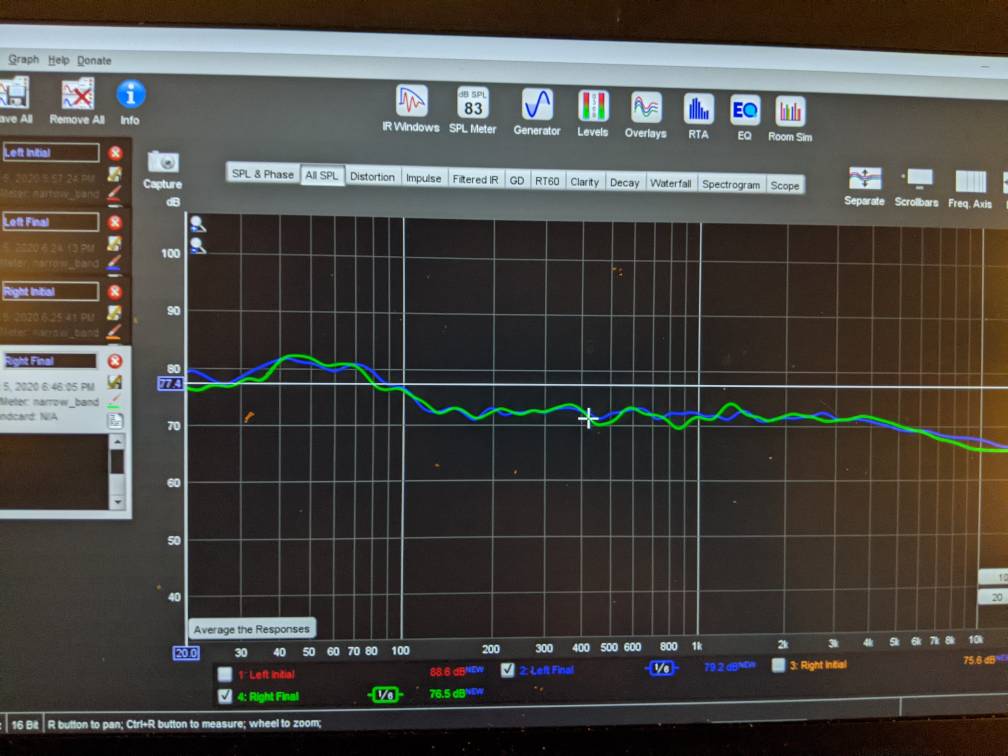Save the Right Final measurement icon
1008x756 pixels.
click(114, 382)
